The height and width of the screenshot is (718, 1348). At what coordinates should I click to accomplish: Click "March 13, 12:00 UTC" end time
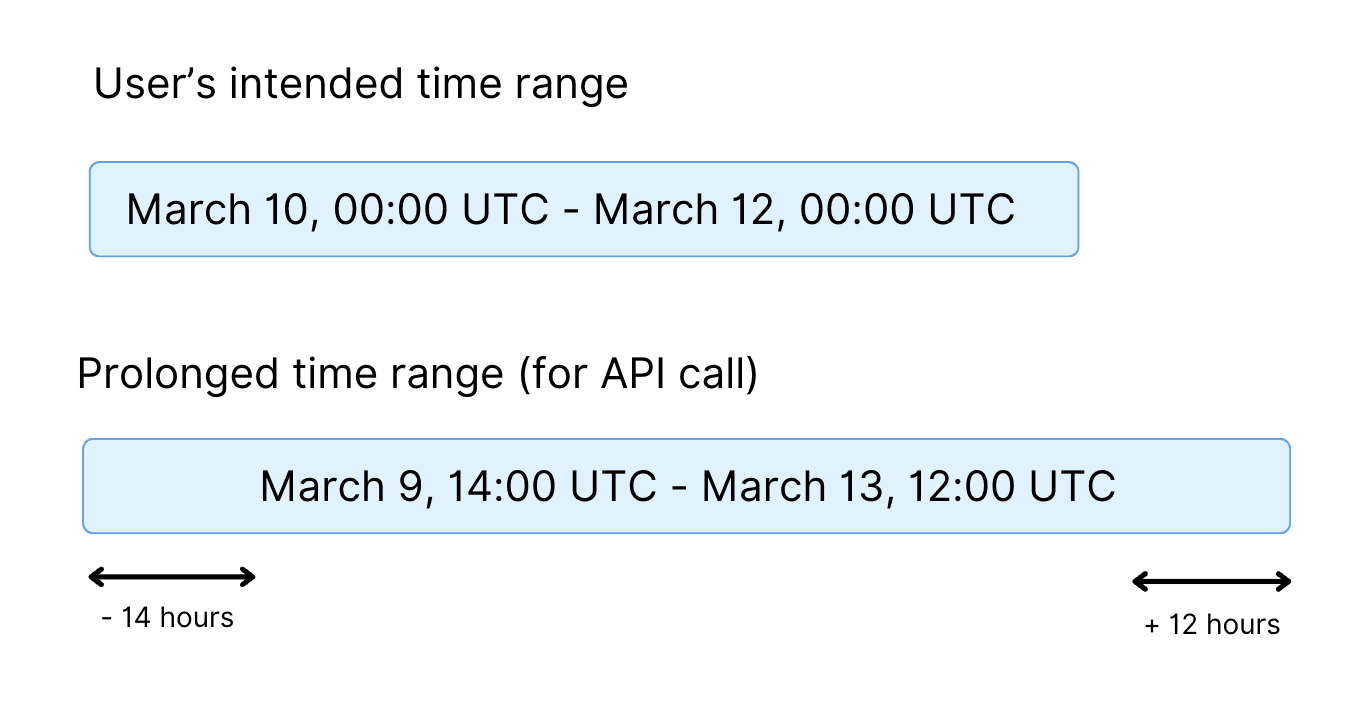click(x=908, y=486)
